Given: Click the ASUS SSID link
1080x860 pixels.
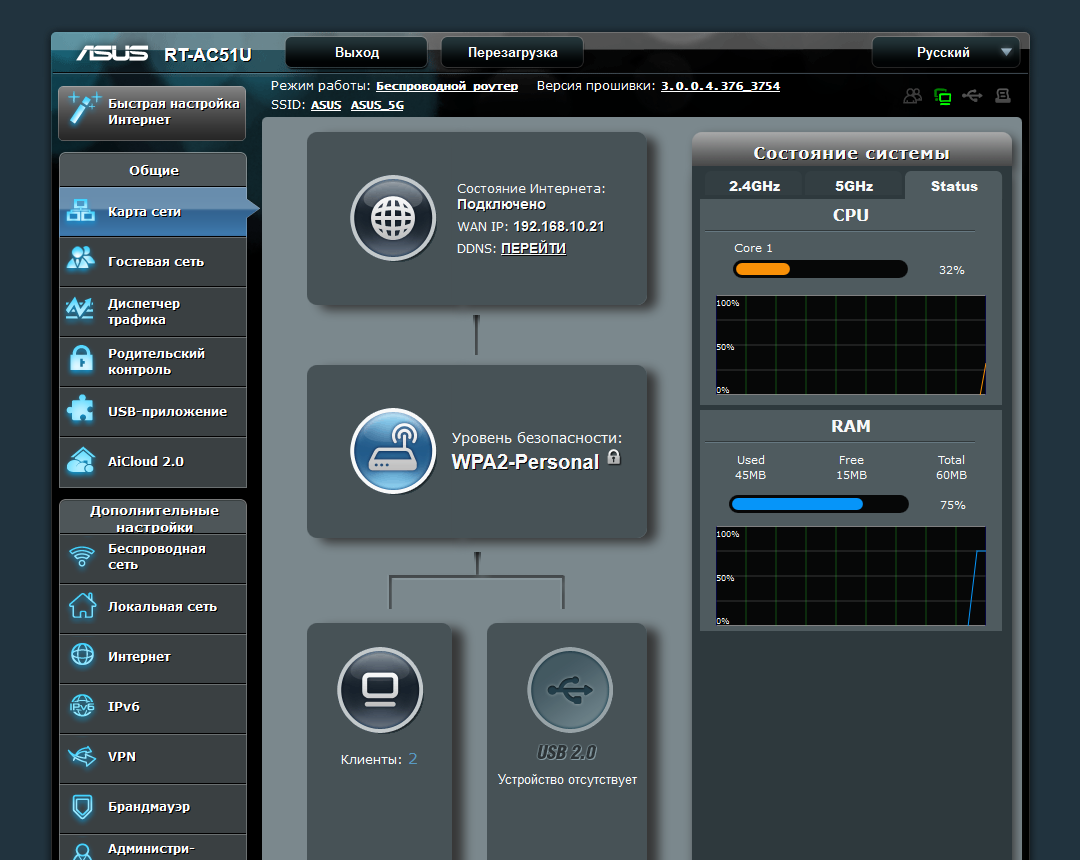Looking at the screenshot, I should point(326,105).
